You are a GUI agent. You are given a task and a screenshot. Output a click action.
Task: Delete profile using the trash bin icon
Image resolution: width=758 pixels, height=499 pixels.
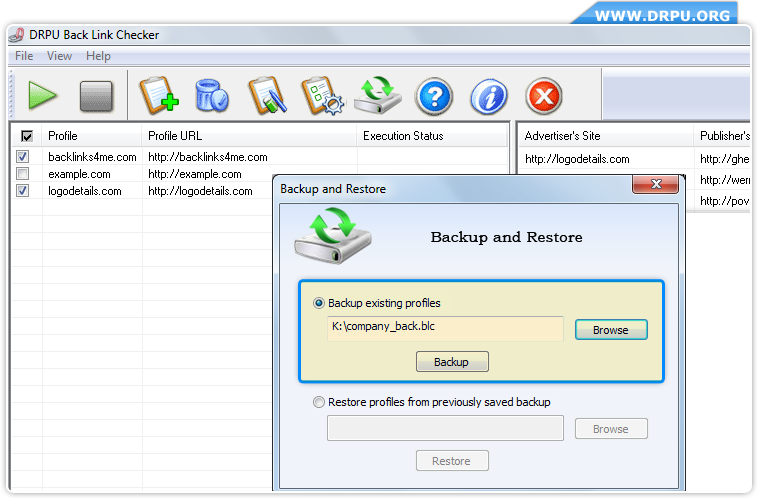[x=212, y=96]
